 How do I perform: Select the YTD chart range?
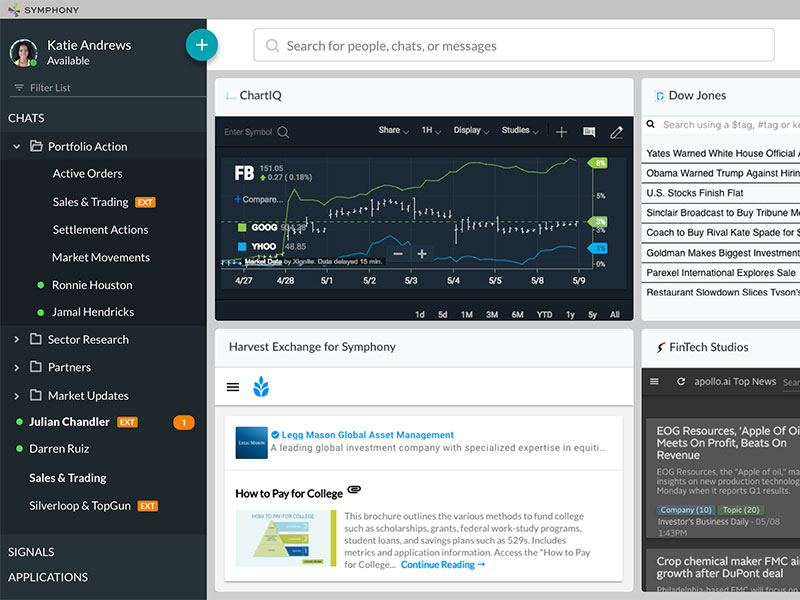pyautogui.click(x=544, y=314)
